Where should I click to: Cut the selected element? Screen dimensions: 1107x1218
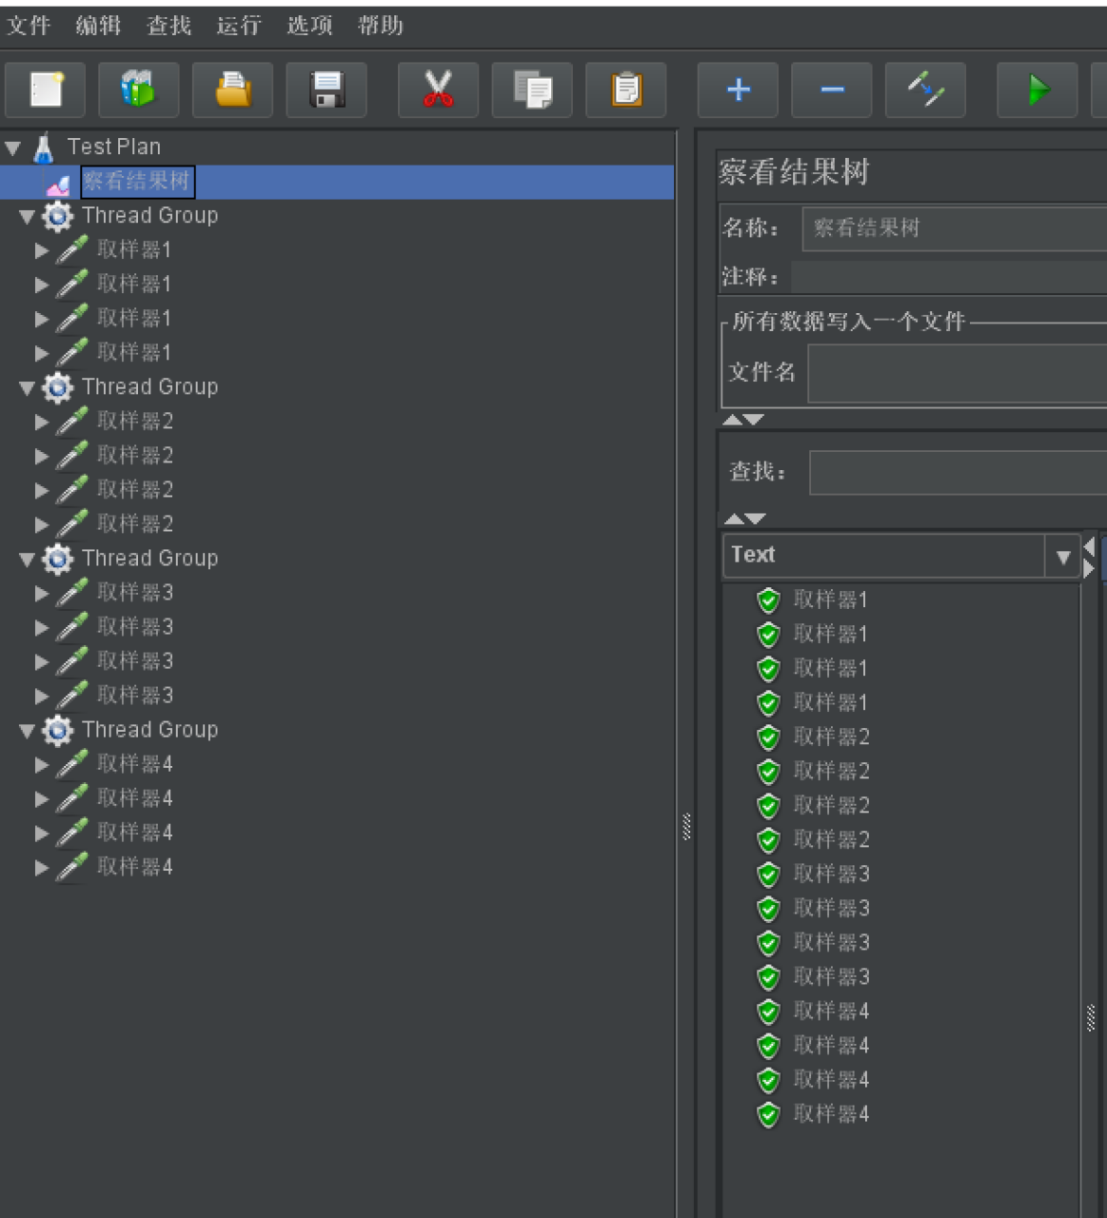[x=437, y=90]
